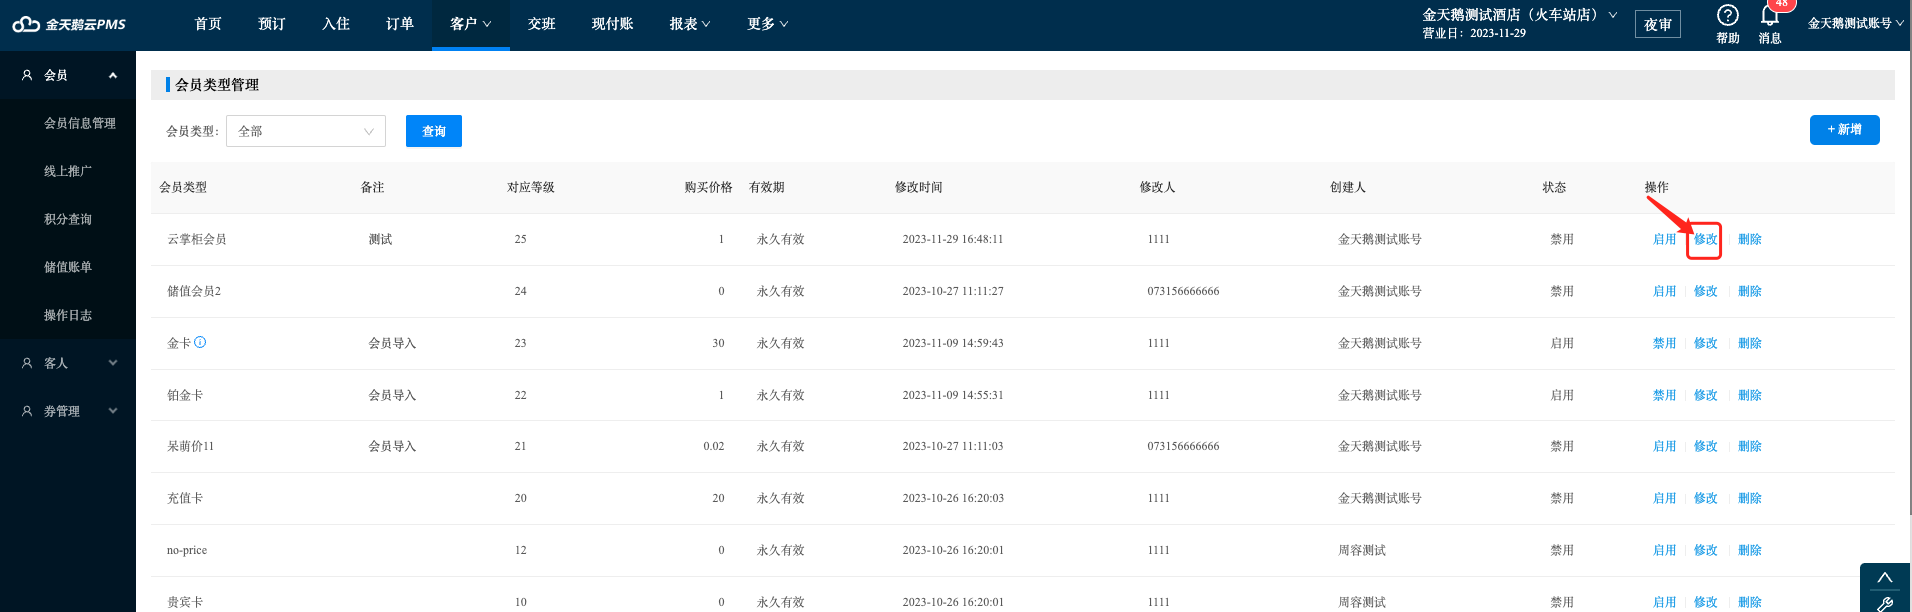This screenshot has width=1912, height=612.
Task: Open the 报表 top menu dropdown
Action: pos(690,24)
